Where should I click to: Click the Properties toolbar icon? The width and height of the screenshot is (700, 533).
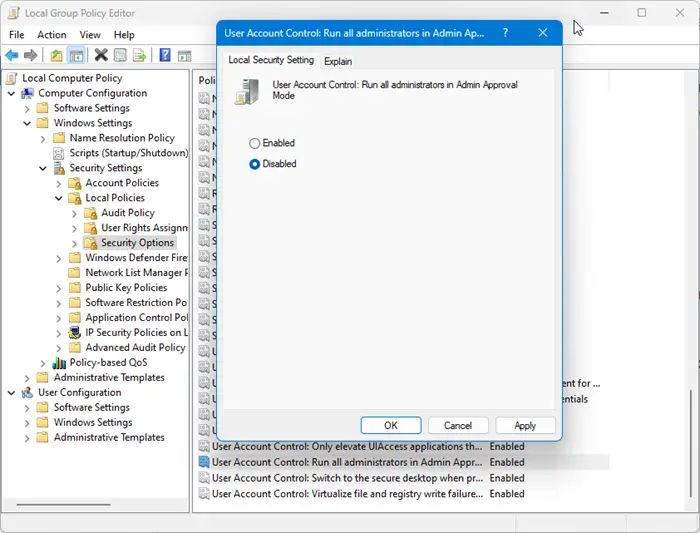click(120, 55)
